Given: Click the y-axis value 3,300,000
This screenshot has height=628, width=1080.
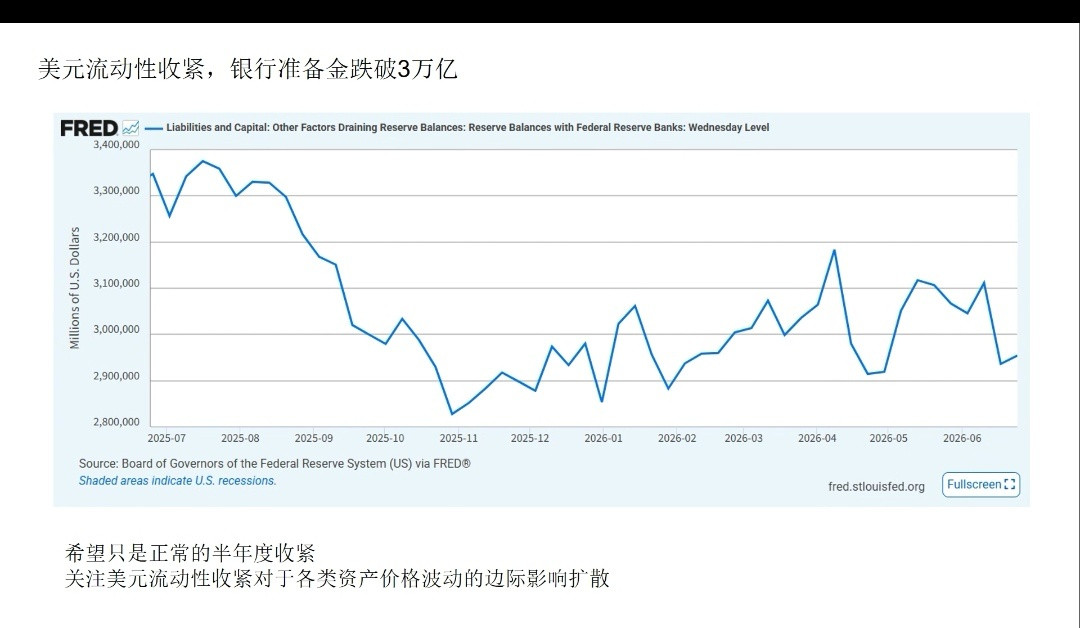Looking at the screenshot, I should coord(116,191).
